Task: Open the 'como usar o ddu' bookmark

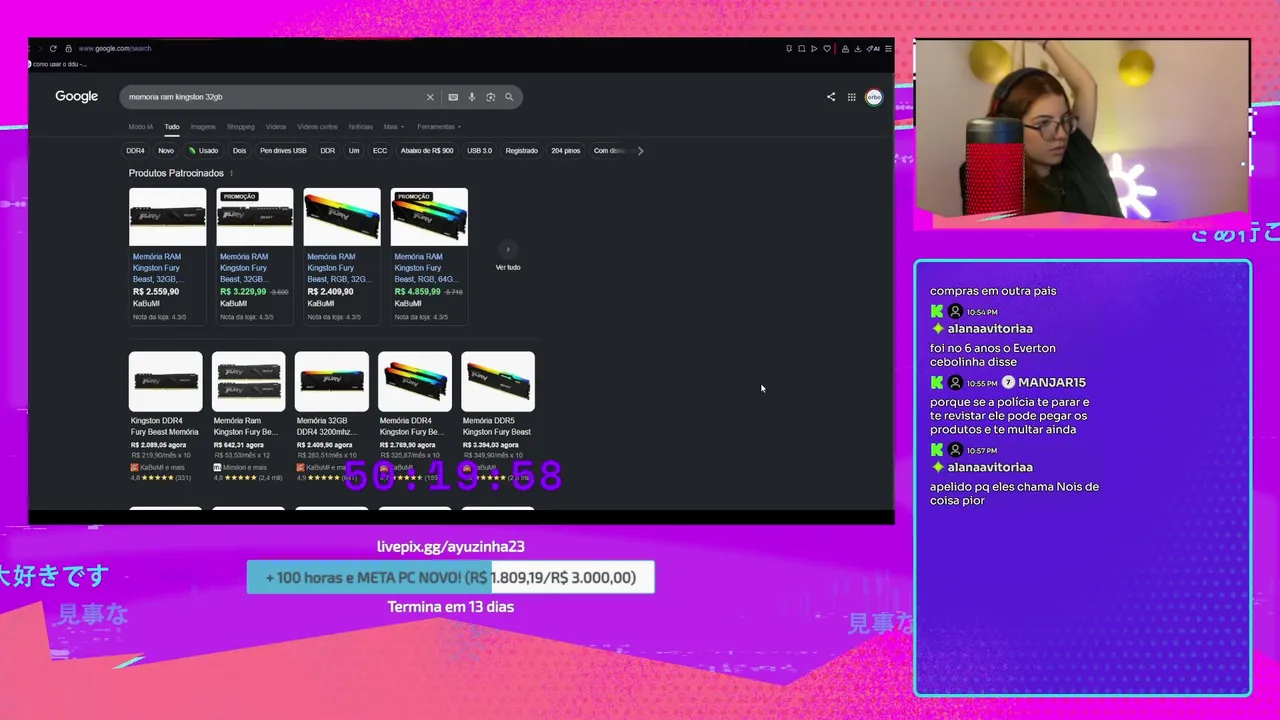Action: [x=60, y=64]
